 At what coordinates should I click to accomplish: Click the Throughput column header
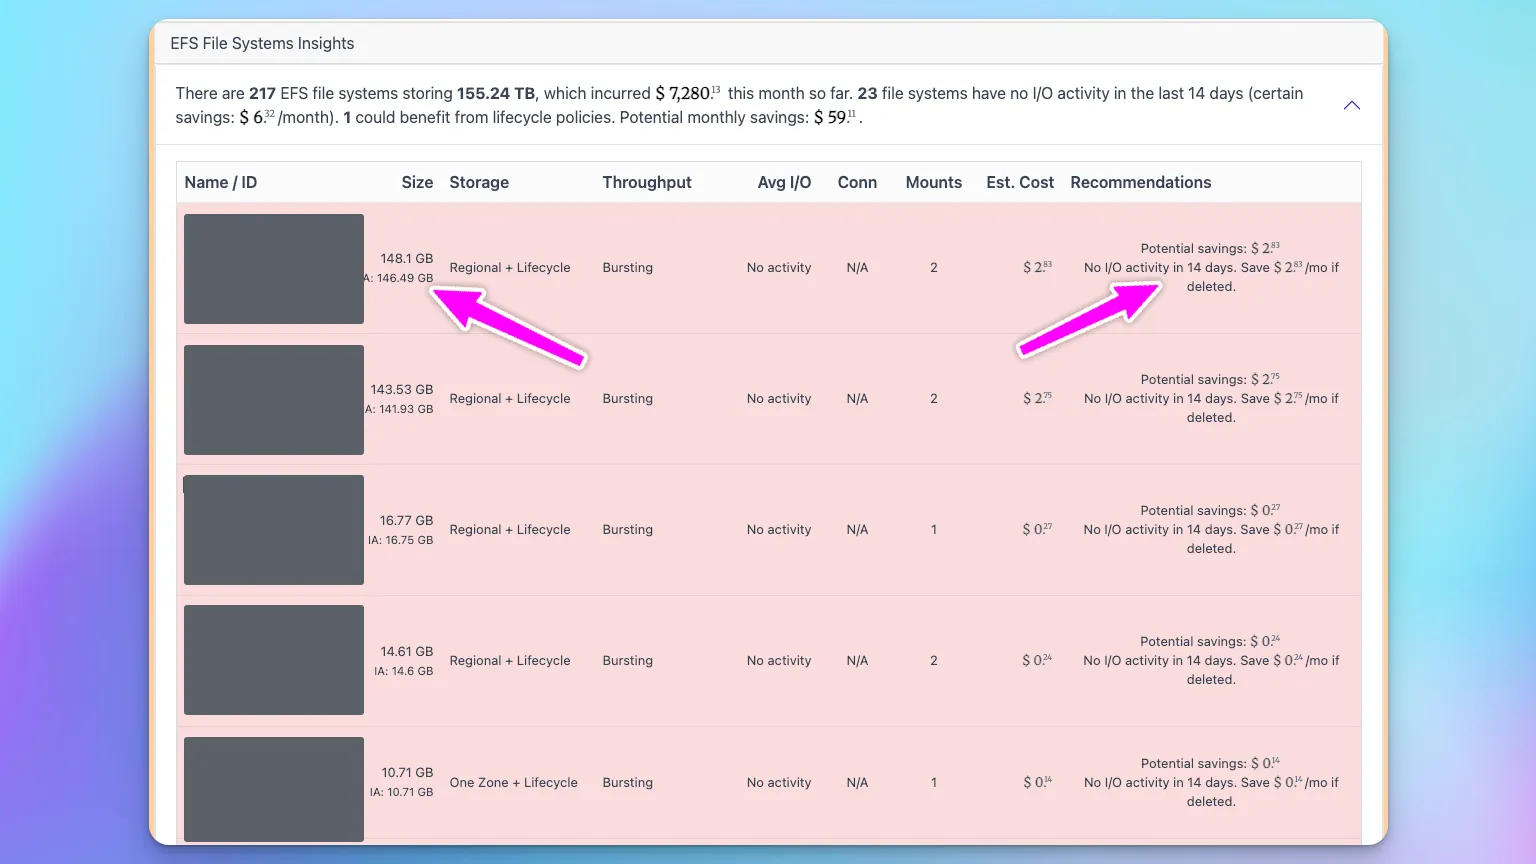647,182
